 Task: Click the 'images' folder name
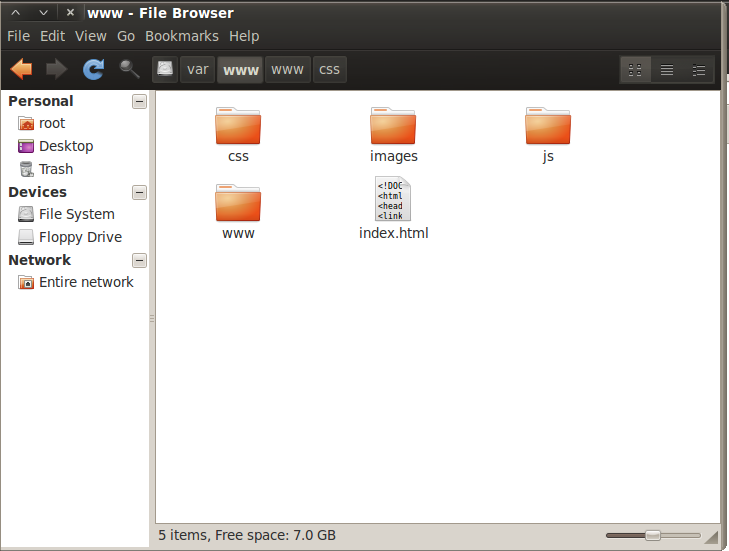pos(393,156)
